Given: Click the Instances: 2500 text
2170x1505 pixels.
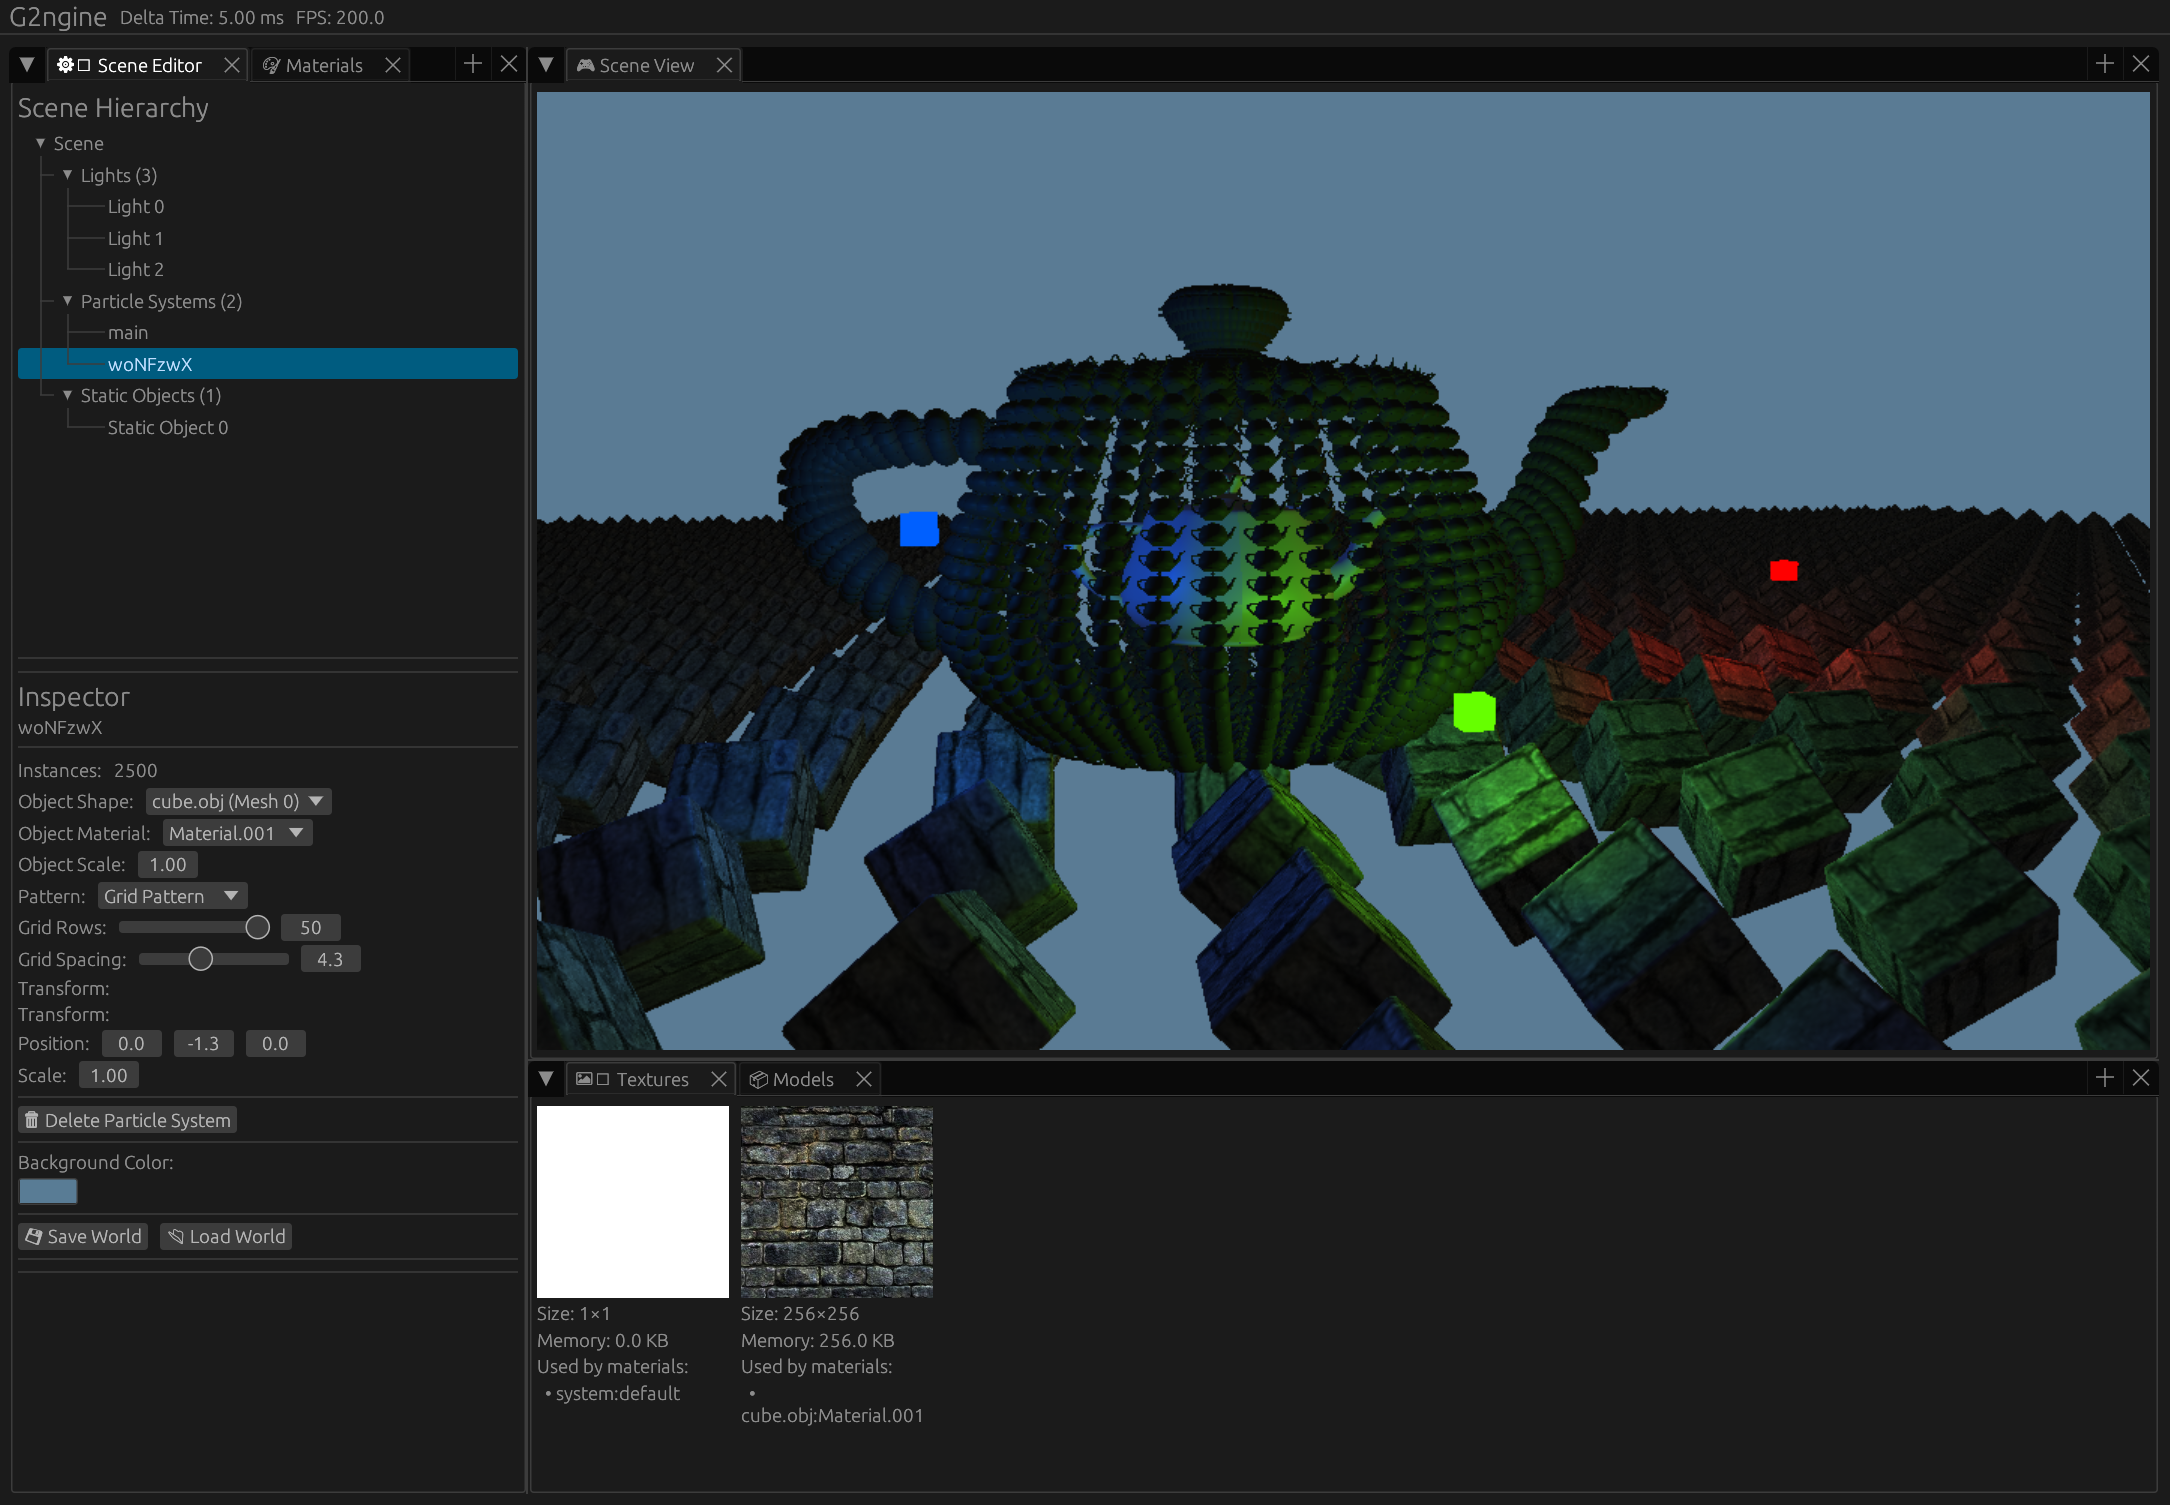Looking at the screenshot, I should [x=88, y=770].
